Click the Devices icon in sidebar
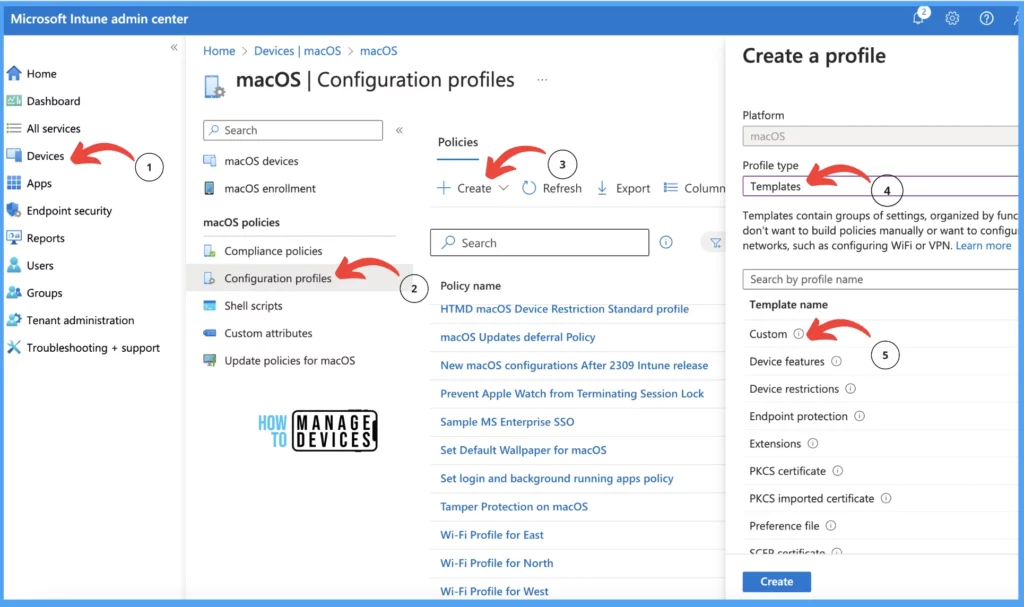The height and width of the screenshot is (607, 1024). click(14, 156)
